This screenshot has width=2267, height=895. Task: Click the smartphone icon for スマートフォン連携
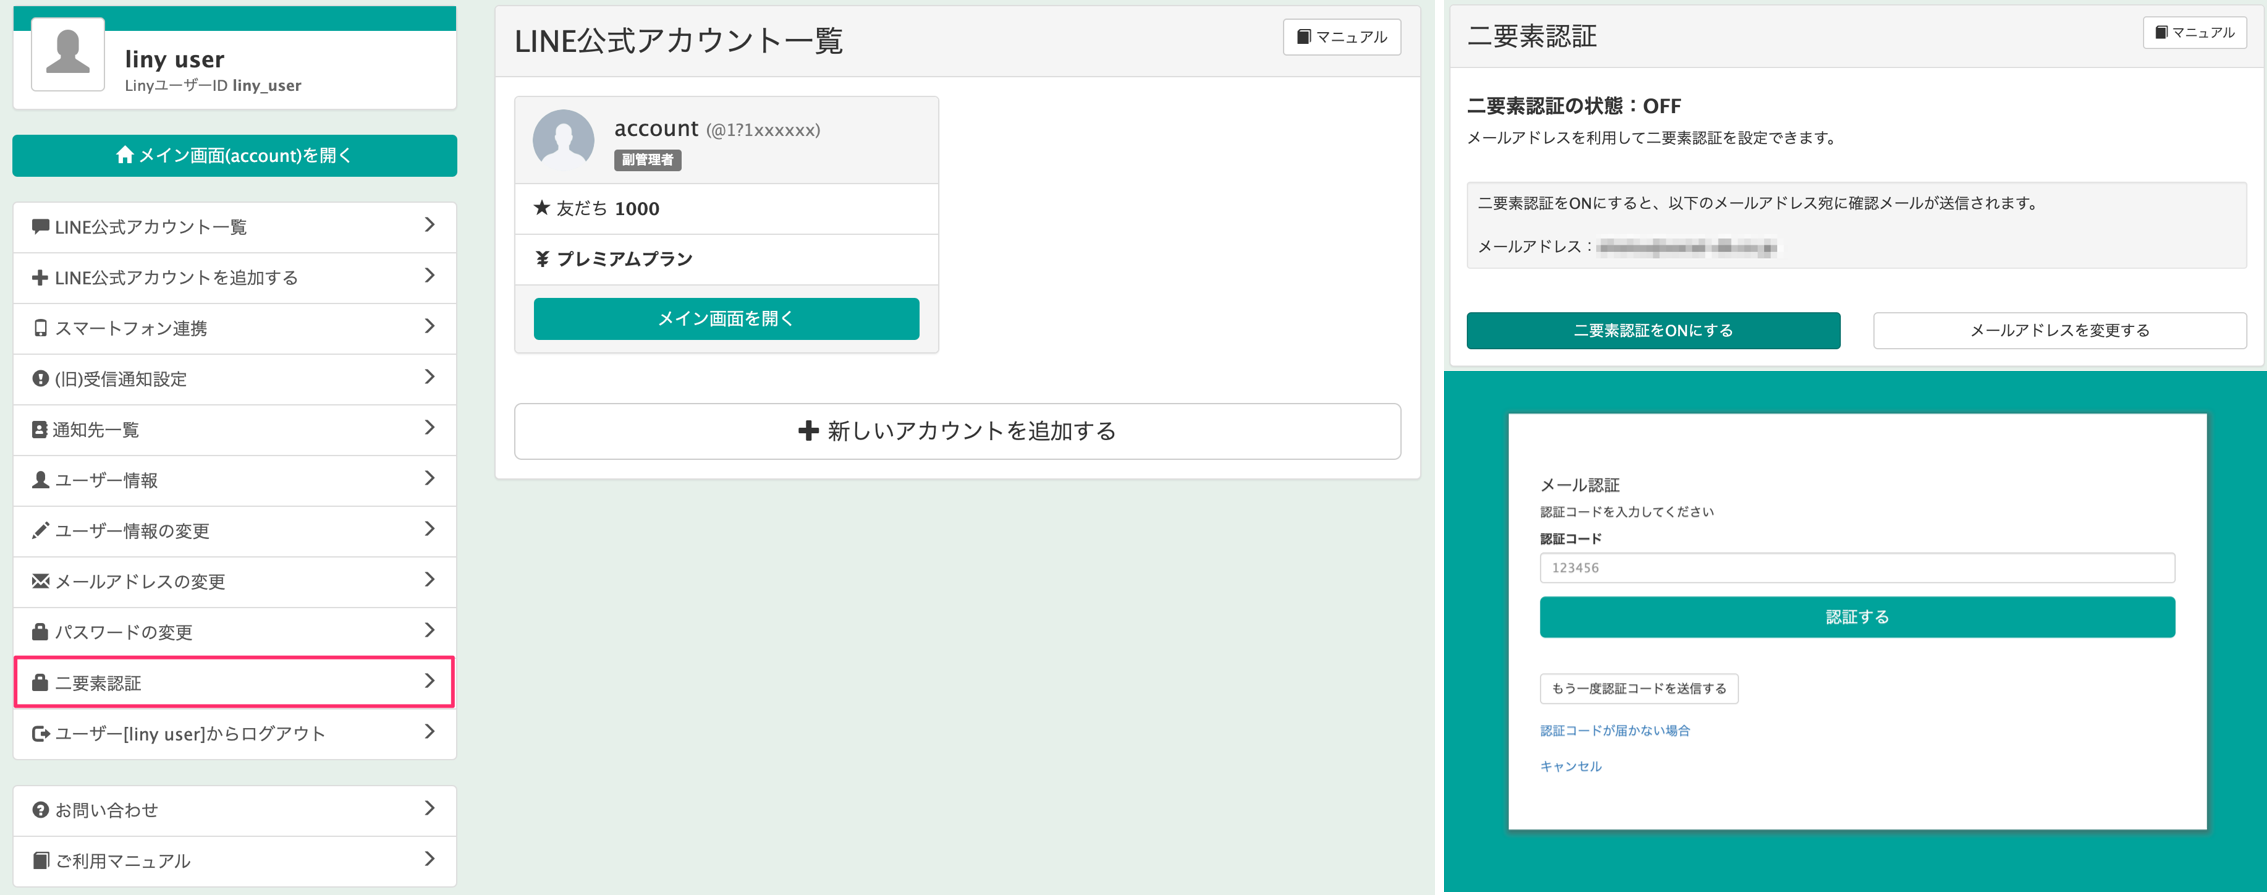tap(40, 328)
